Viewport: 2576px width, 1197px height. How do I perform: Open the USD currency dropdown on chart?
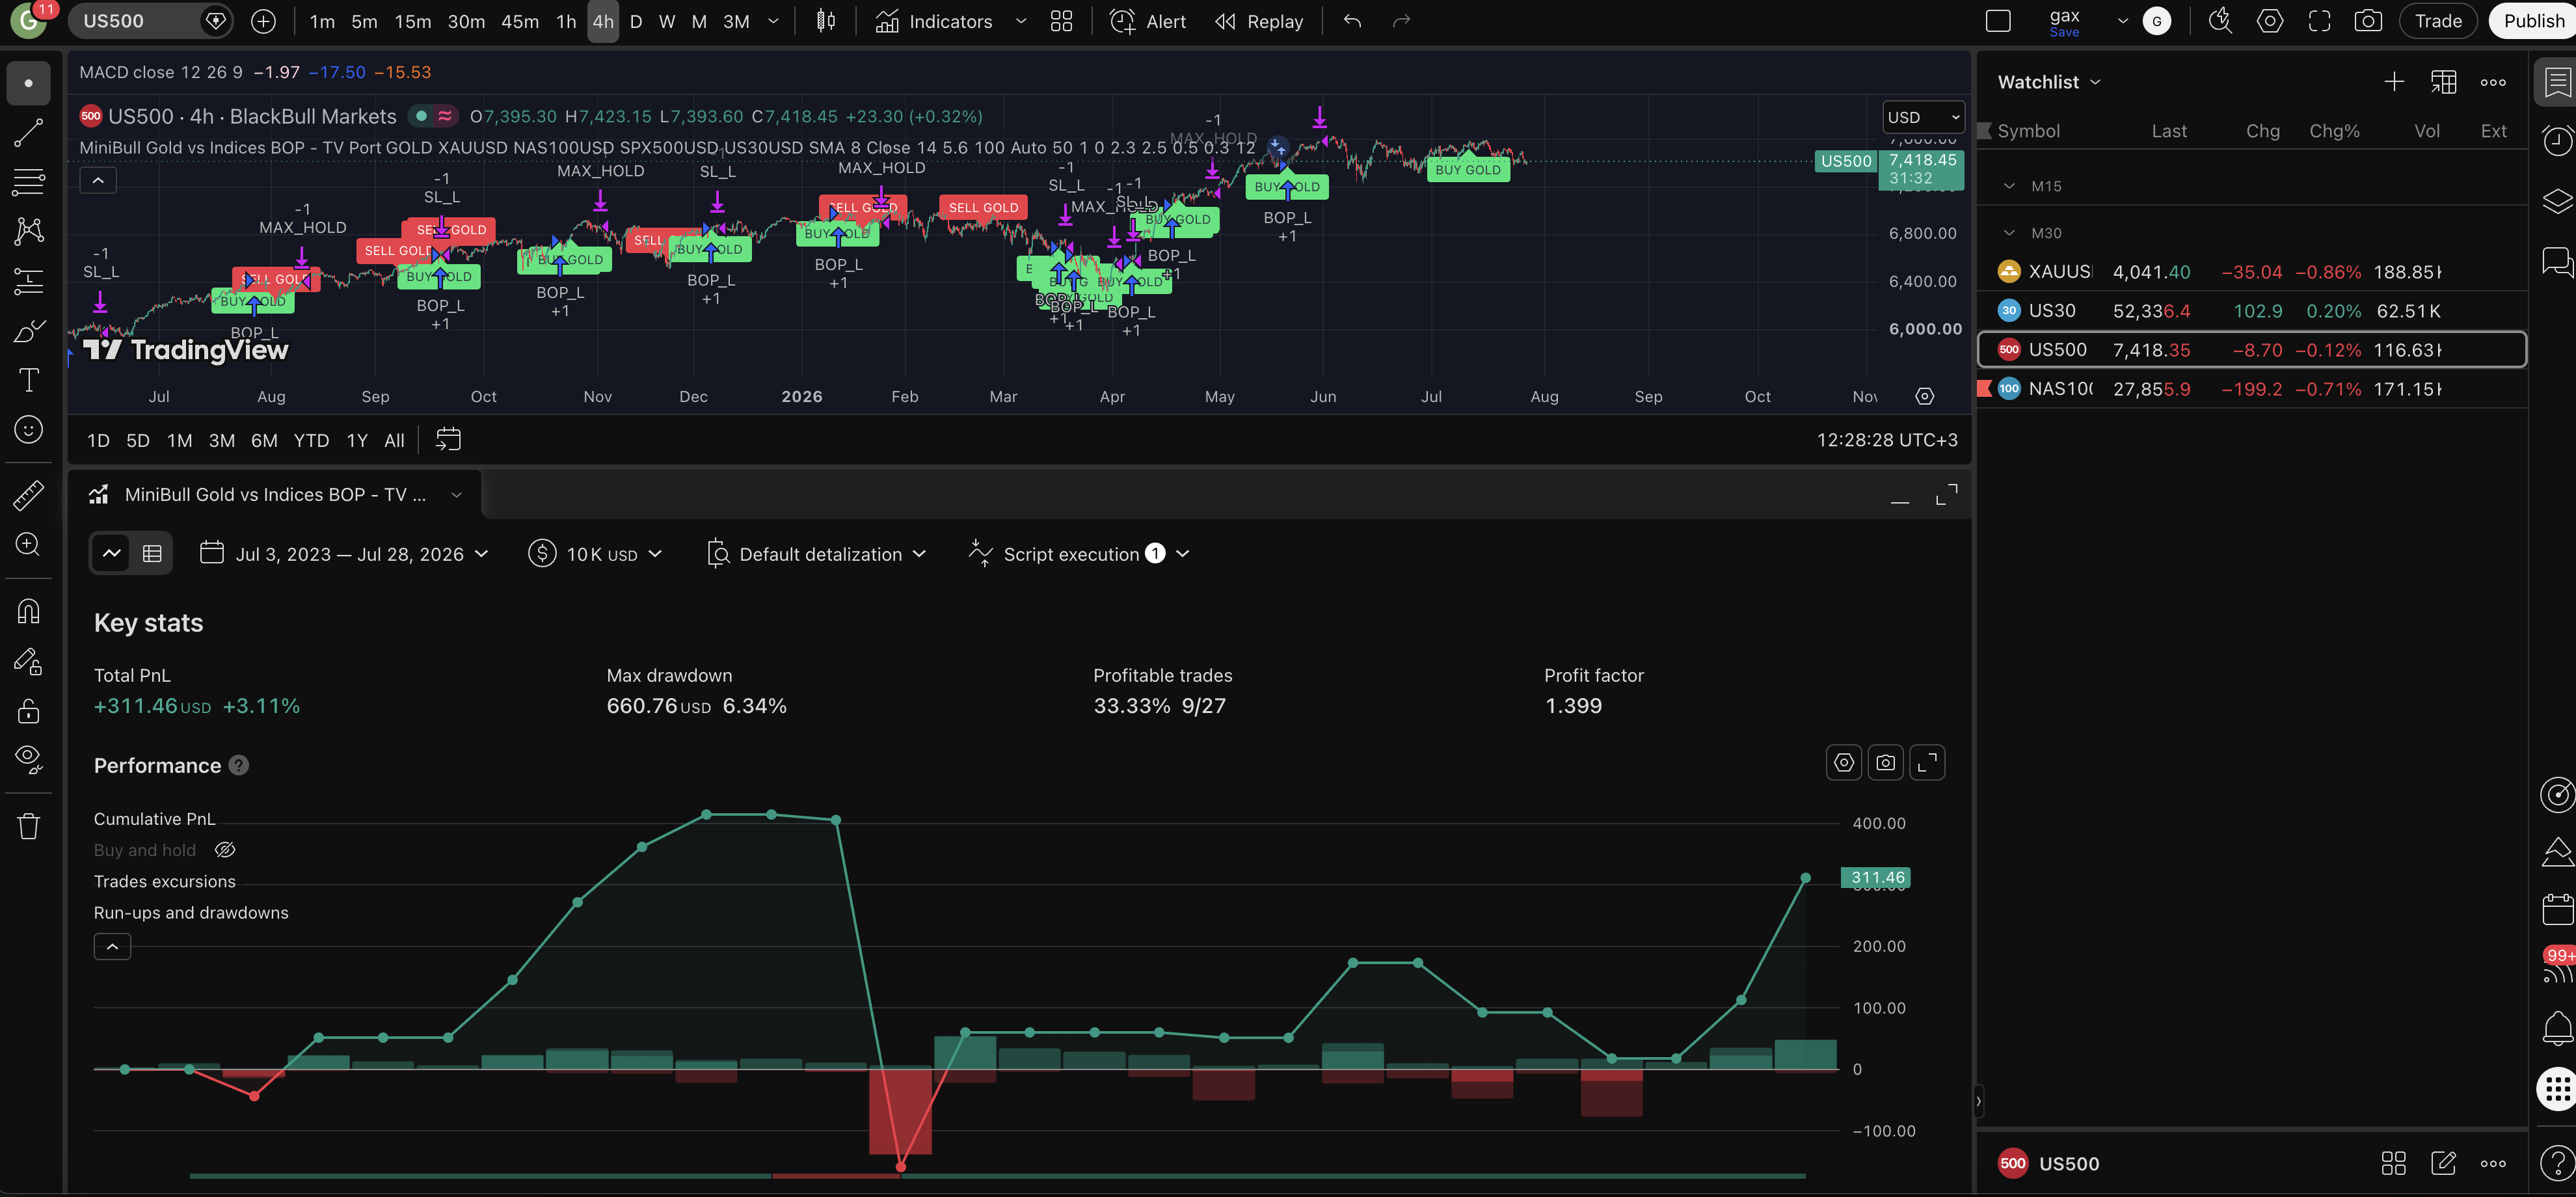pos(1923,117)
